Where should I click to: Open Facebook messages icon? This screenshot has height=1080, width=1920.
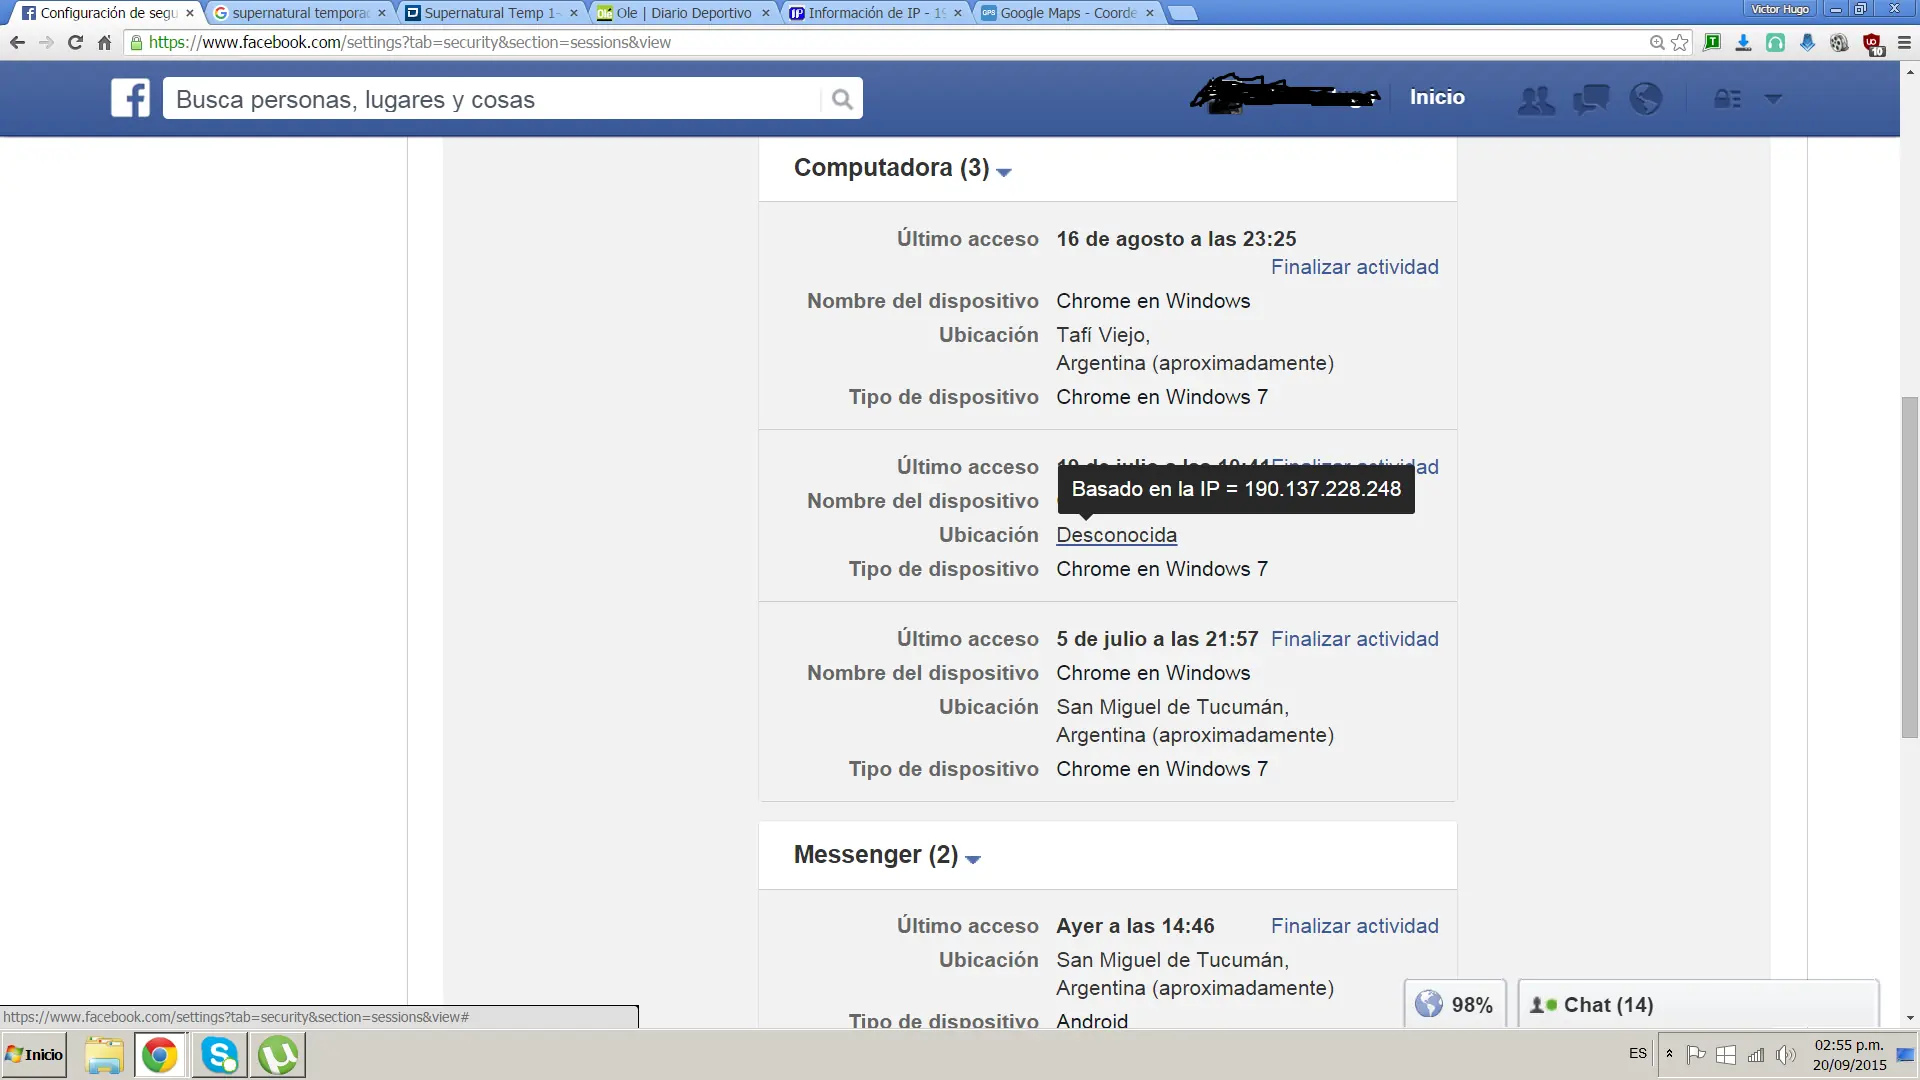click(x=1591, y=99)
